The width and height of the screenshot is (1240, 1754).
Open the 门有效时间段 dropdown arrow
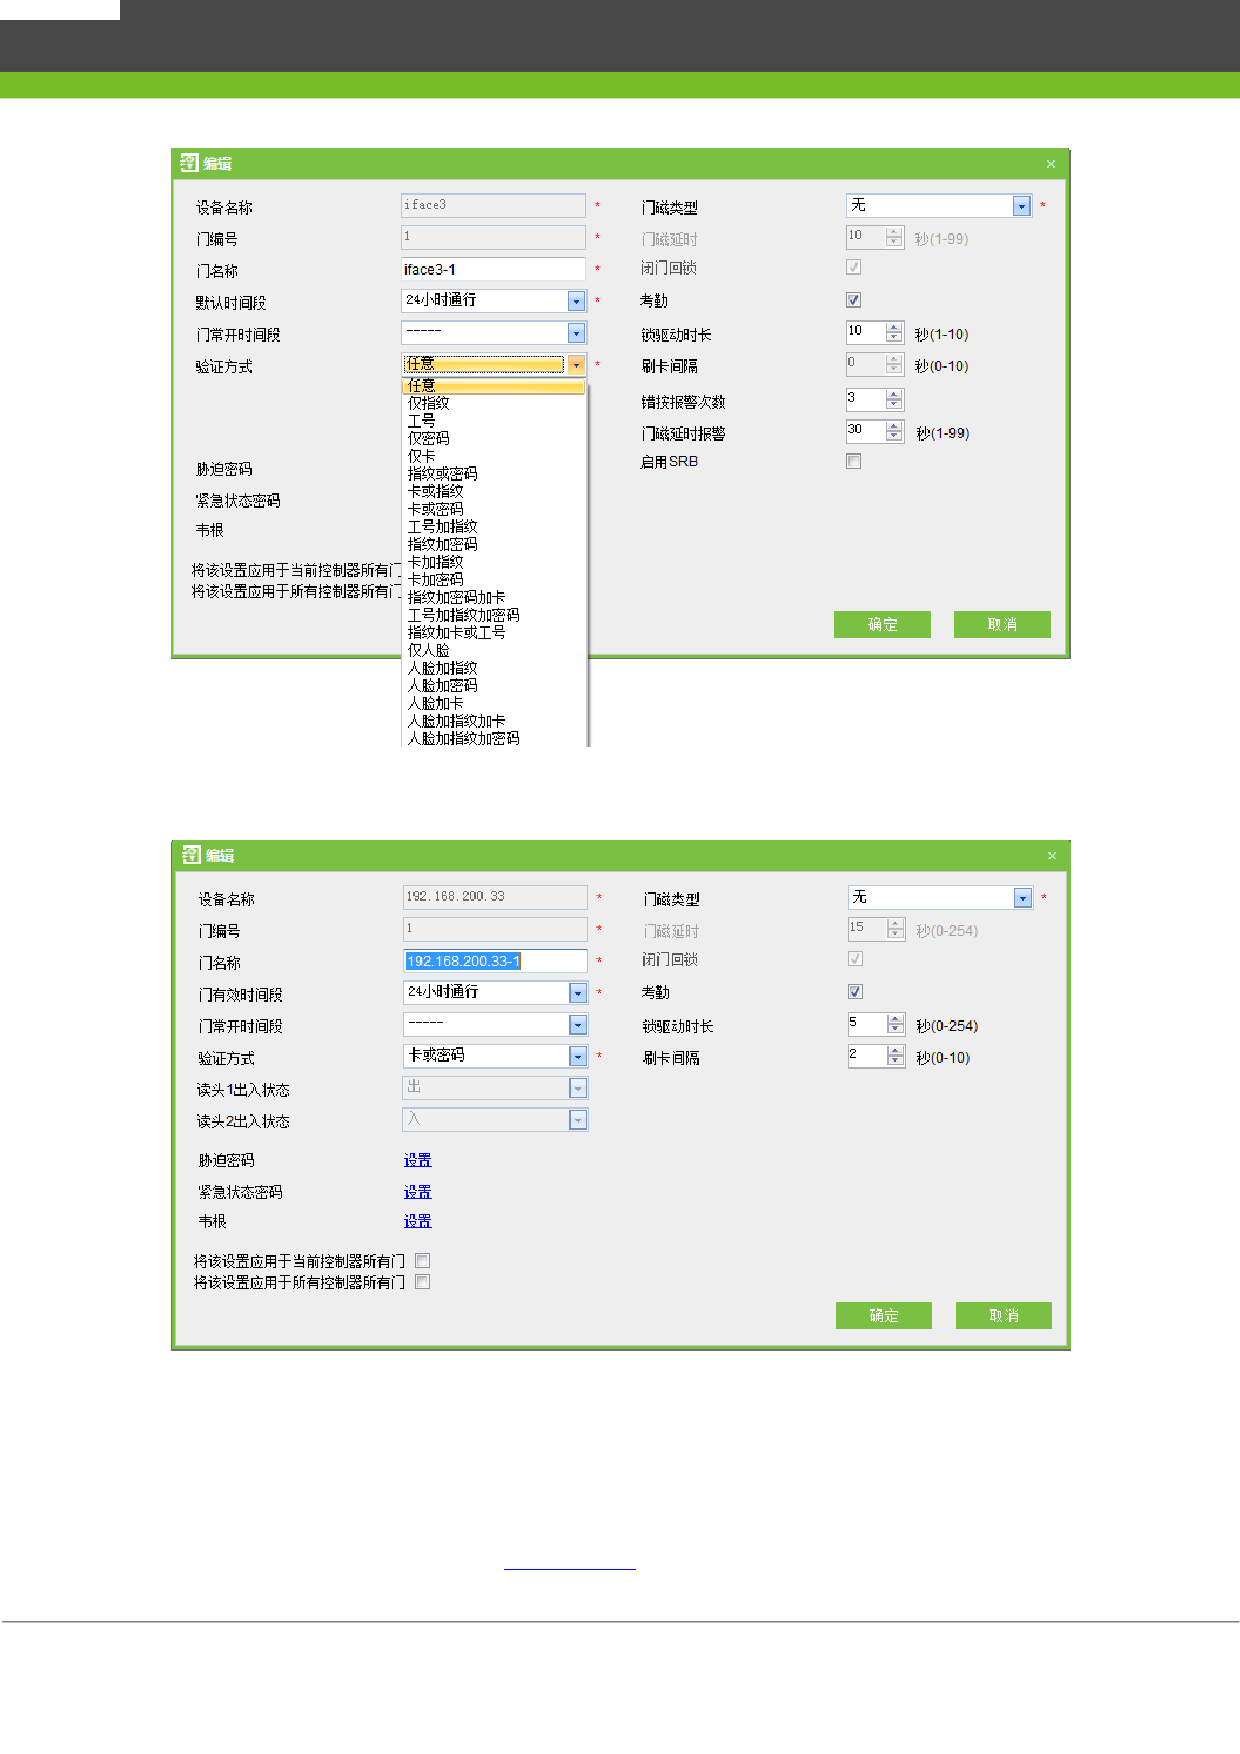point(578,993)
